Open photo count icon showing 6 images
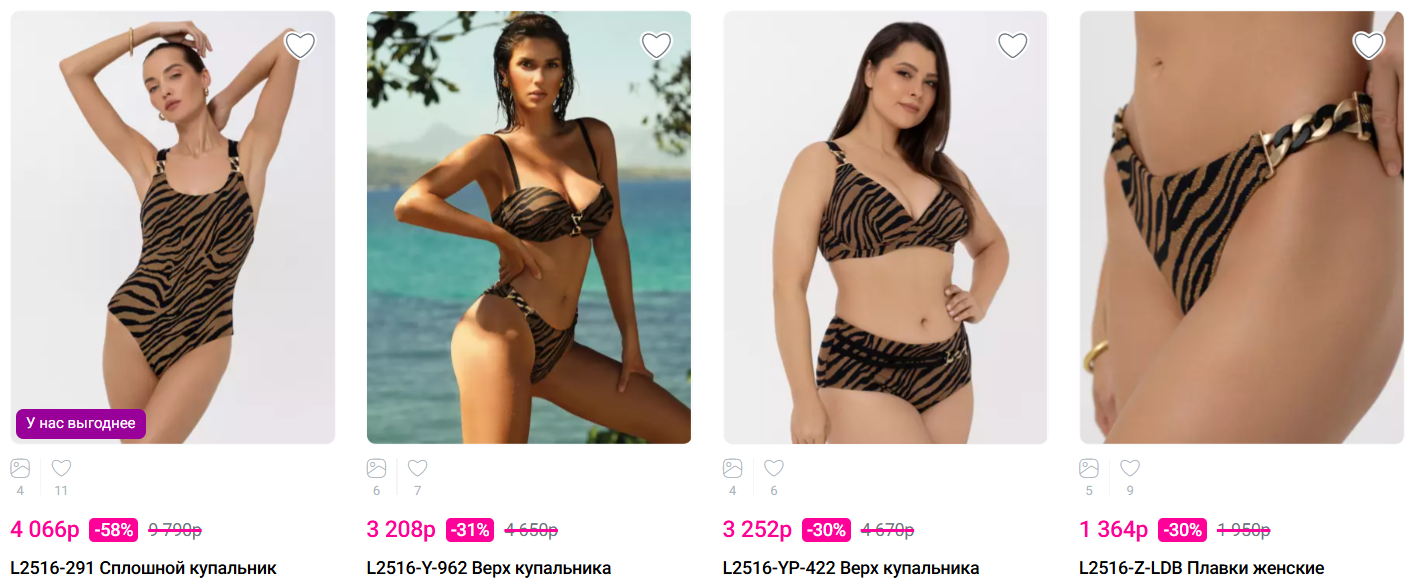Image resolution: width=1420 pixels, height=582 pixels. [376, 468]
